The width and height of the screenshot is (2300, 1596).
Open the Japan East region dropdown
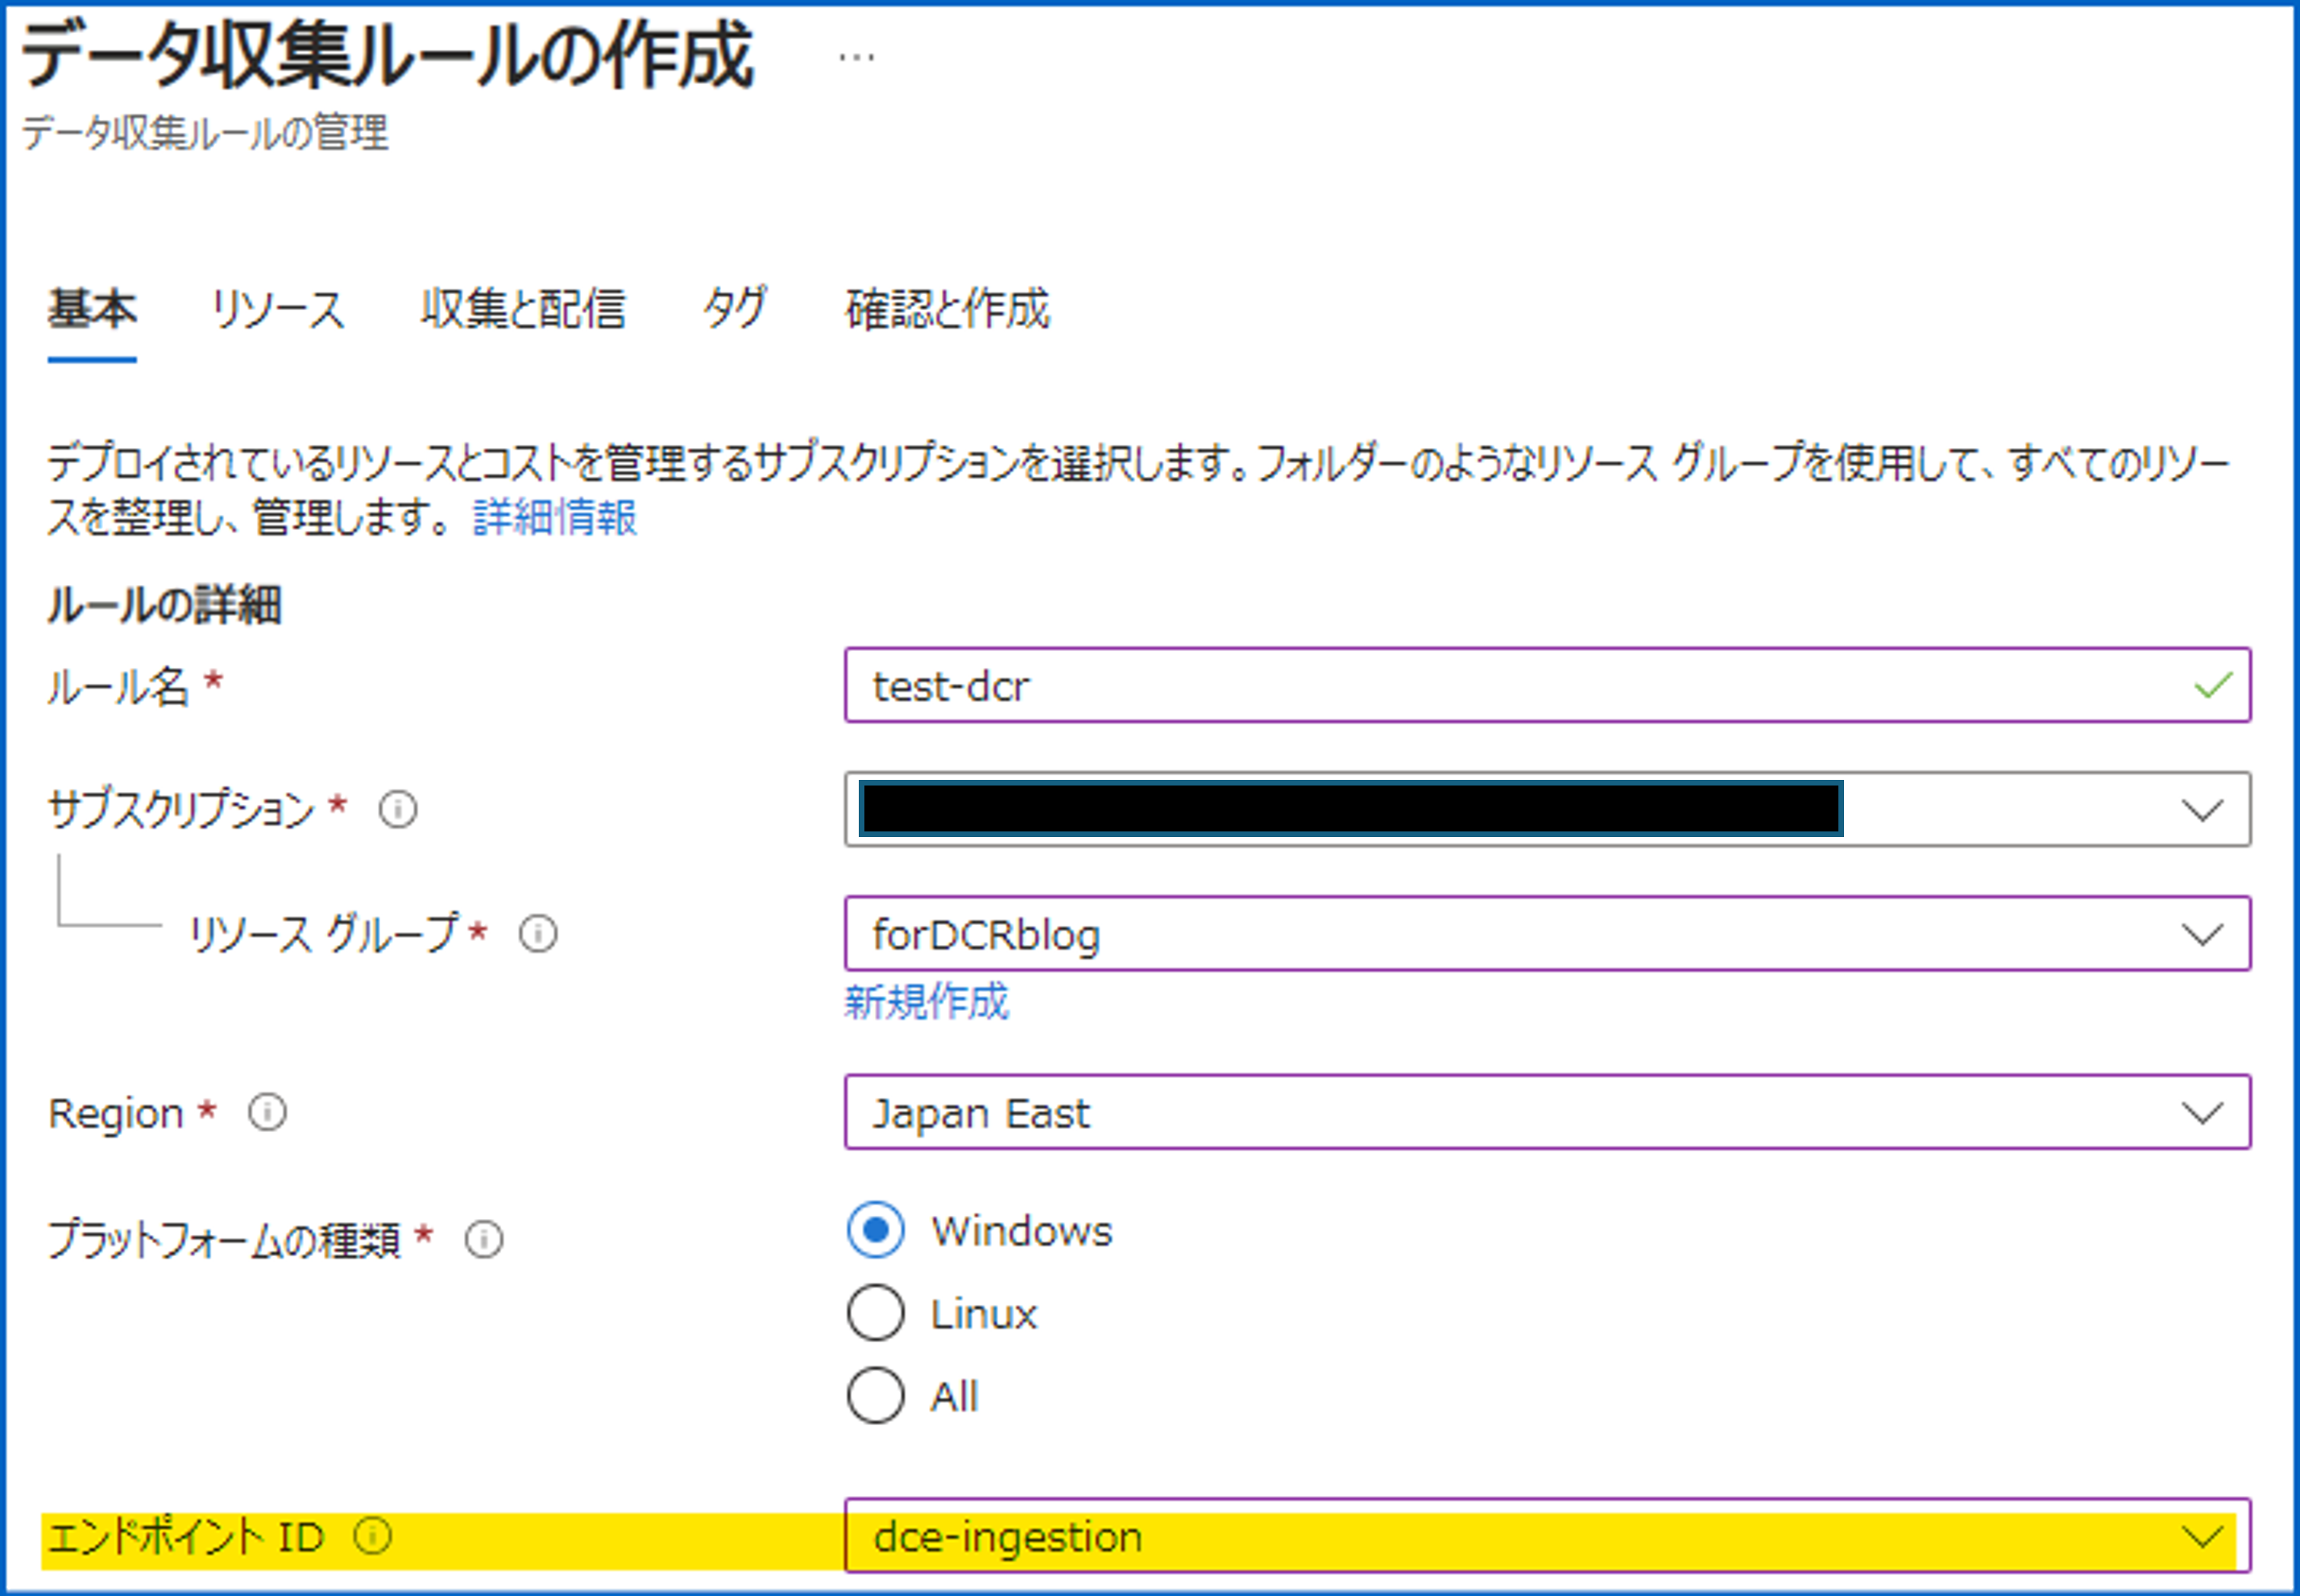pos(1547,1112)
